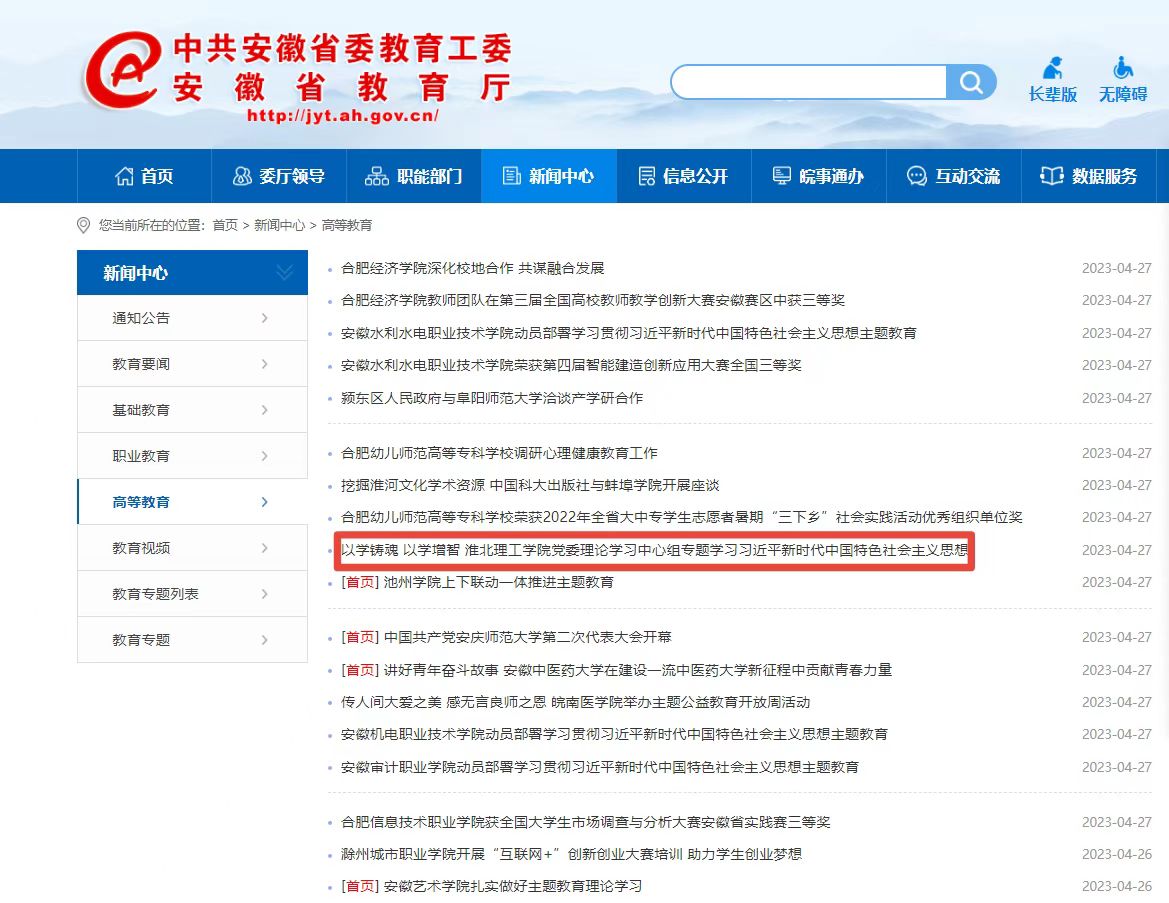Open 颍东区人民政府与阜阳师范大学 news link
1169x903 pixels.
point(492,398)
